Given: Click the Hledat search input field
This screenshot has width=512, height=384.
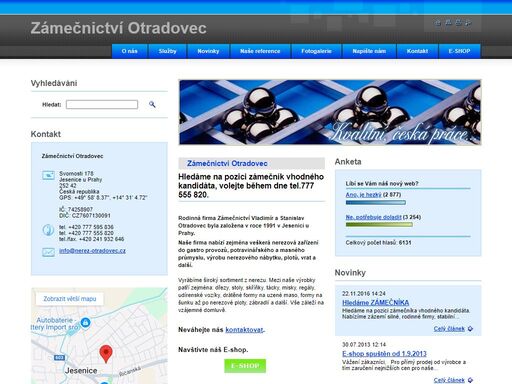Looking at the screenshot, I should tap(102, 104).
